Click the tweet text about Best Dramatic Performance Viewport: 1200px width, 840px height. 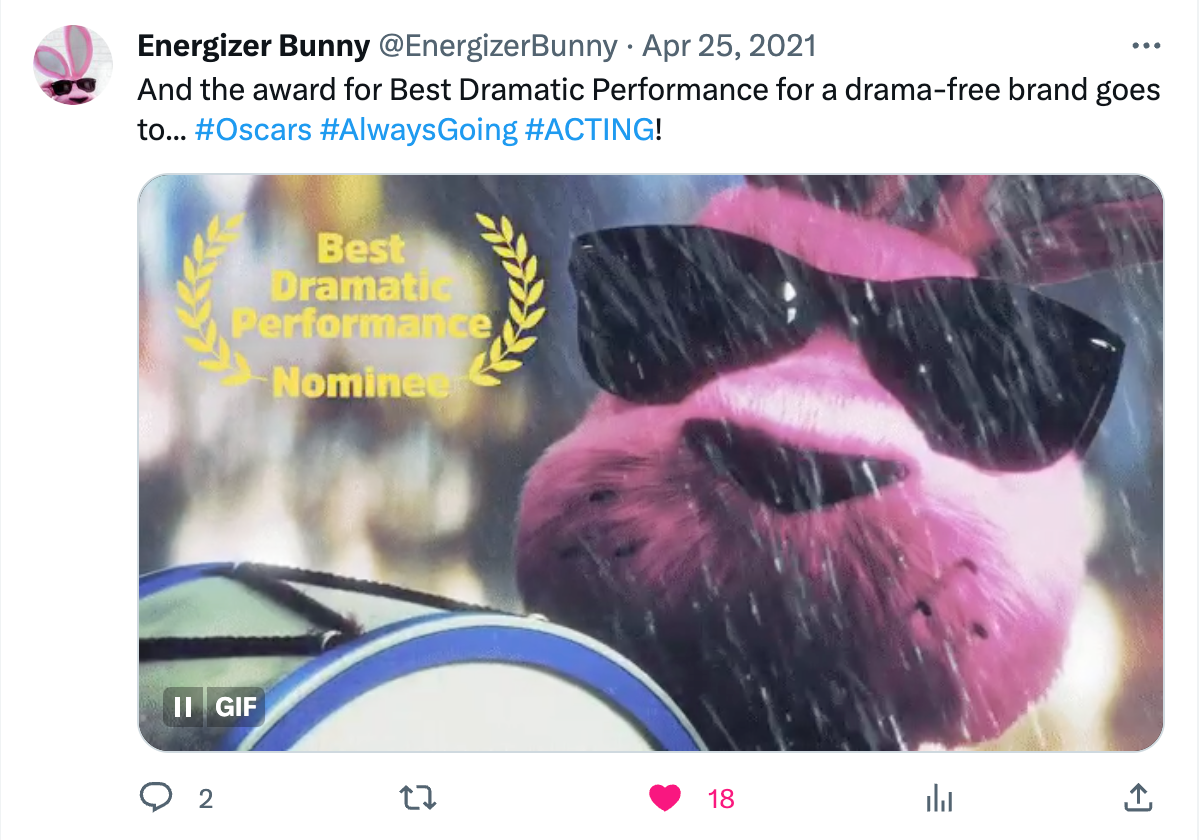coord(648,109)
